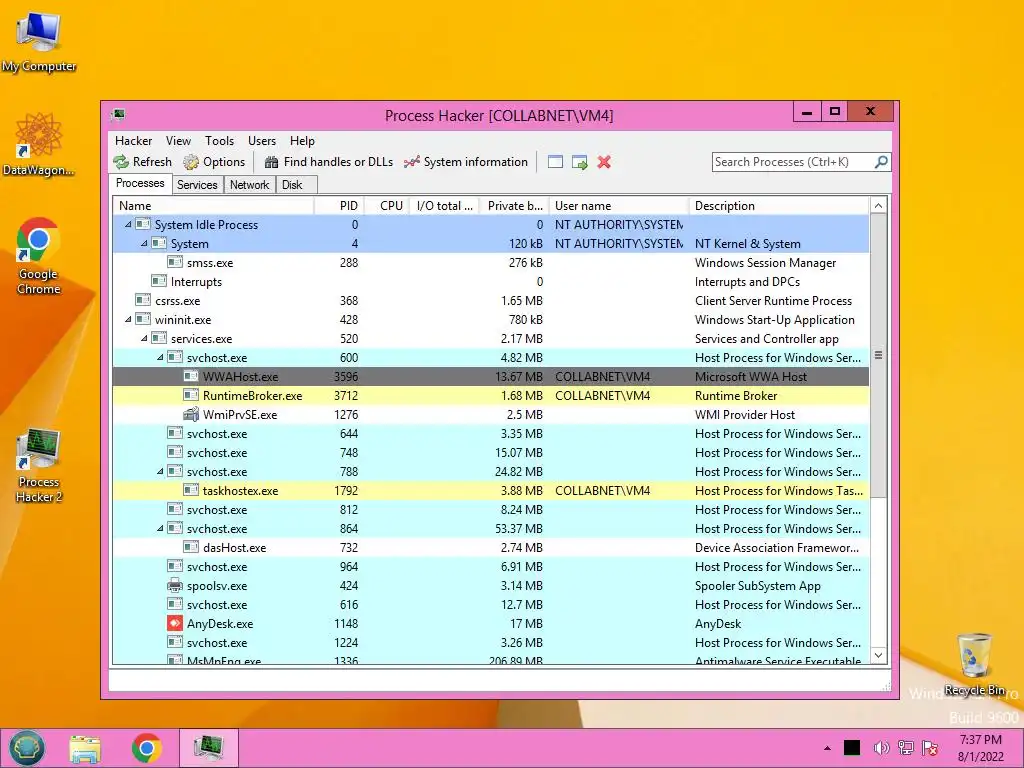
Task: Select the My Computer desktop icon
Action: 39,42
